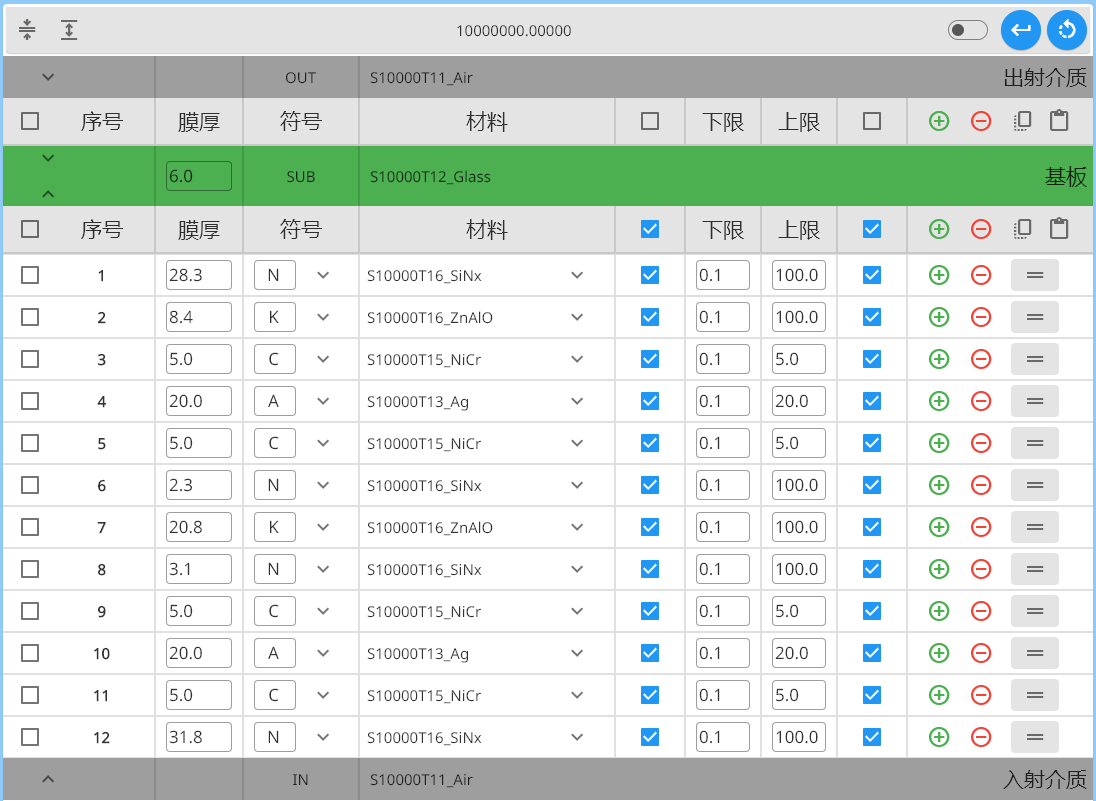This screenshot has height=801, width=1096.
Task: Click the paste clipboard icon in top header
Action: (x=1058, y=121)
